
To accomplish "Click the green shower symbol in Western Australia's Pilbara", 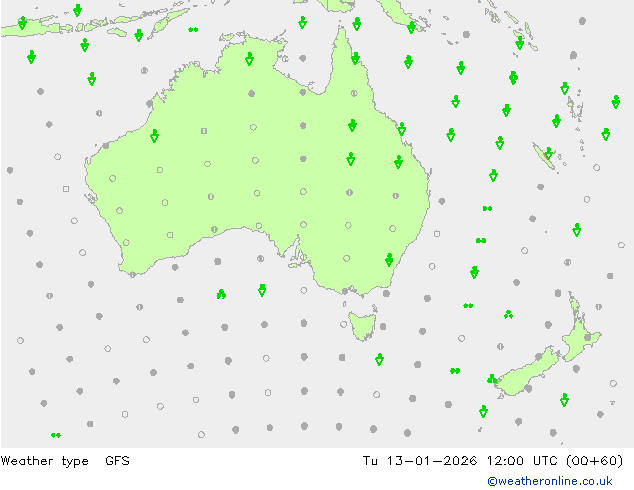I will pyautogui.click(x=154, y=136).
